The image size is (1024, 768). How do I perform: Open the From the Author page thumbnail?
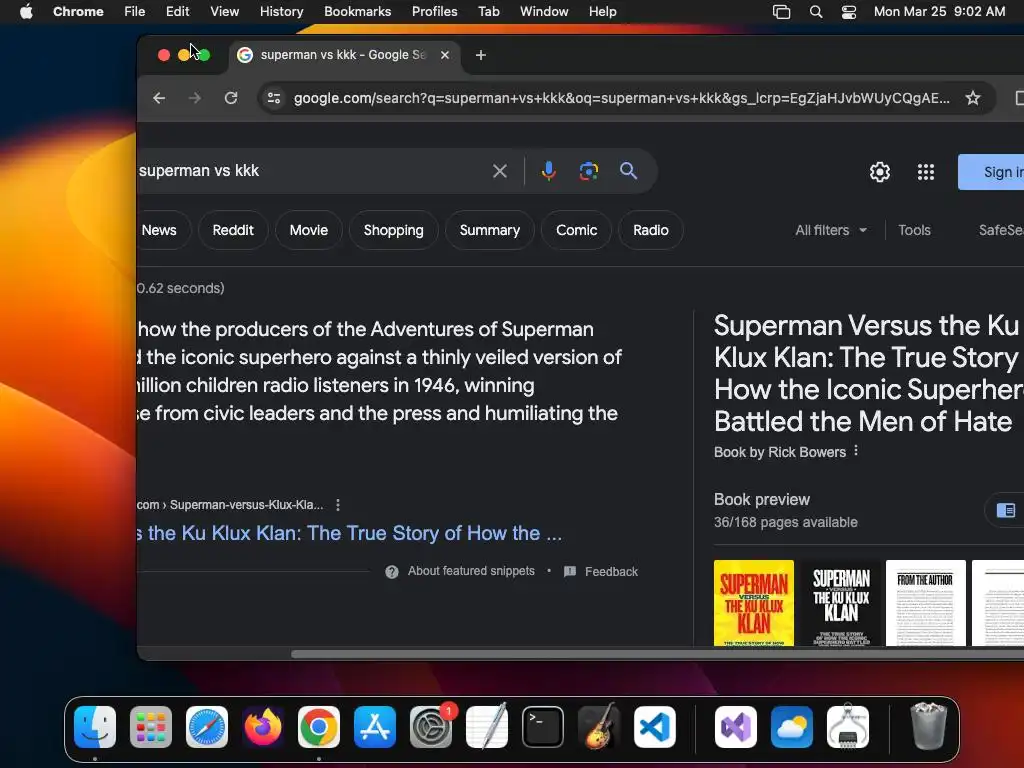925,603
